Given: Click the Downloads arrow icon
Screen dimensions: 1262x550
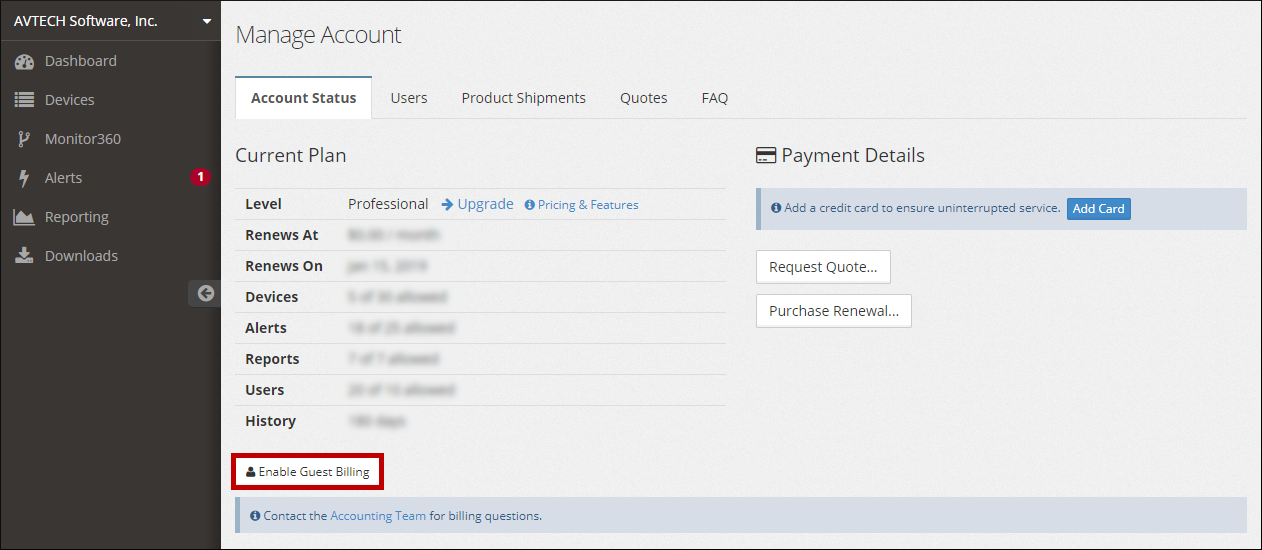Looking at the screenshot, I should [x=25, y=256].
